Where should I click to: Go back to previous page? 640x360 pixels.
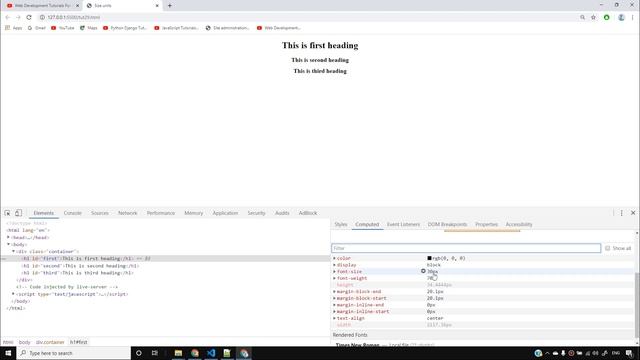coord(8,18)
